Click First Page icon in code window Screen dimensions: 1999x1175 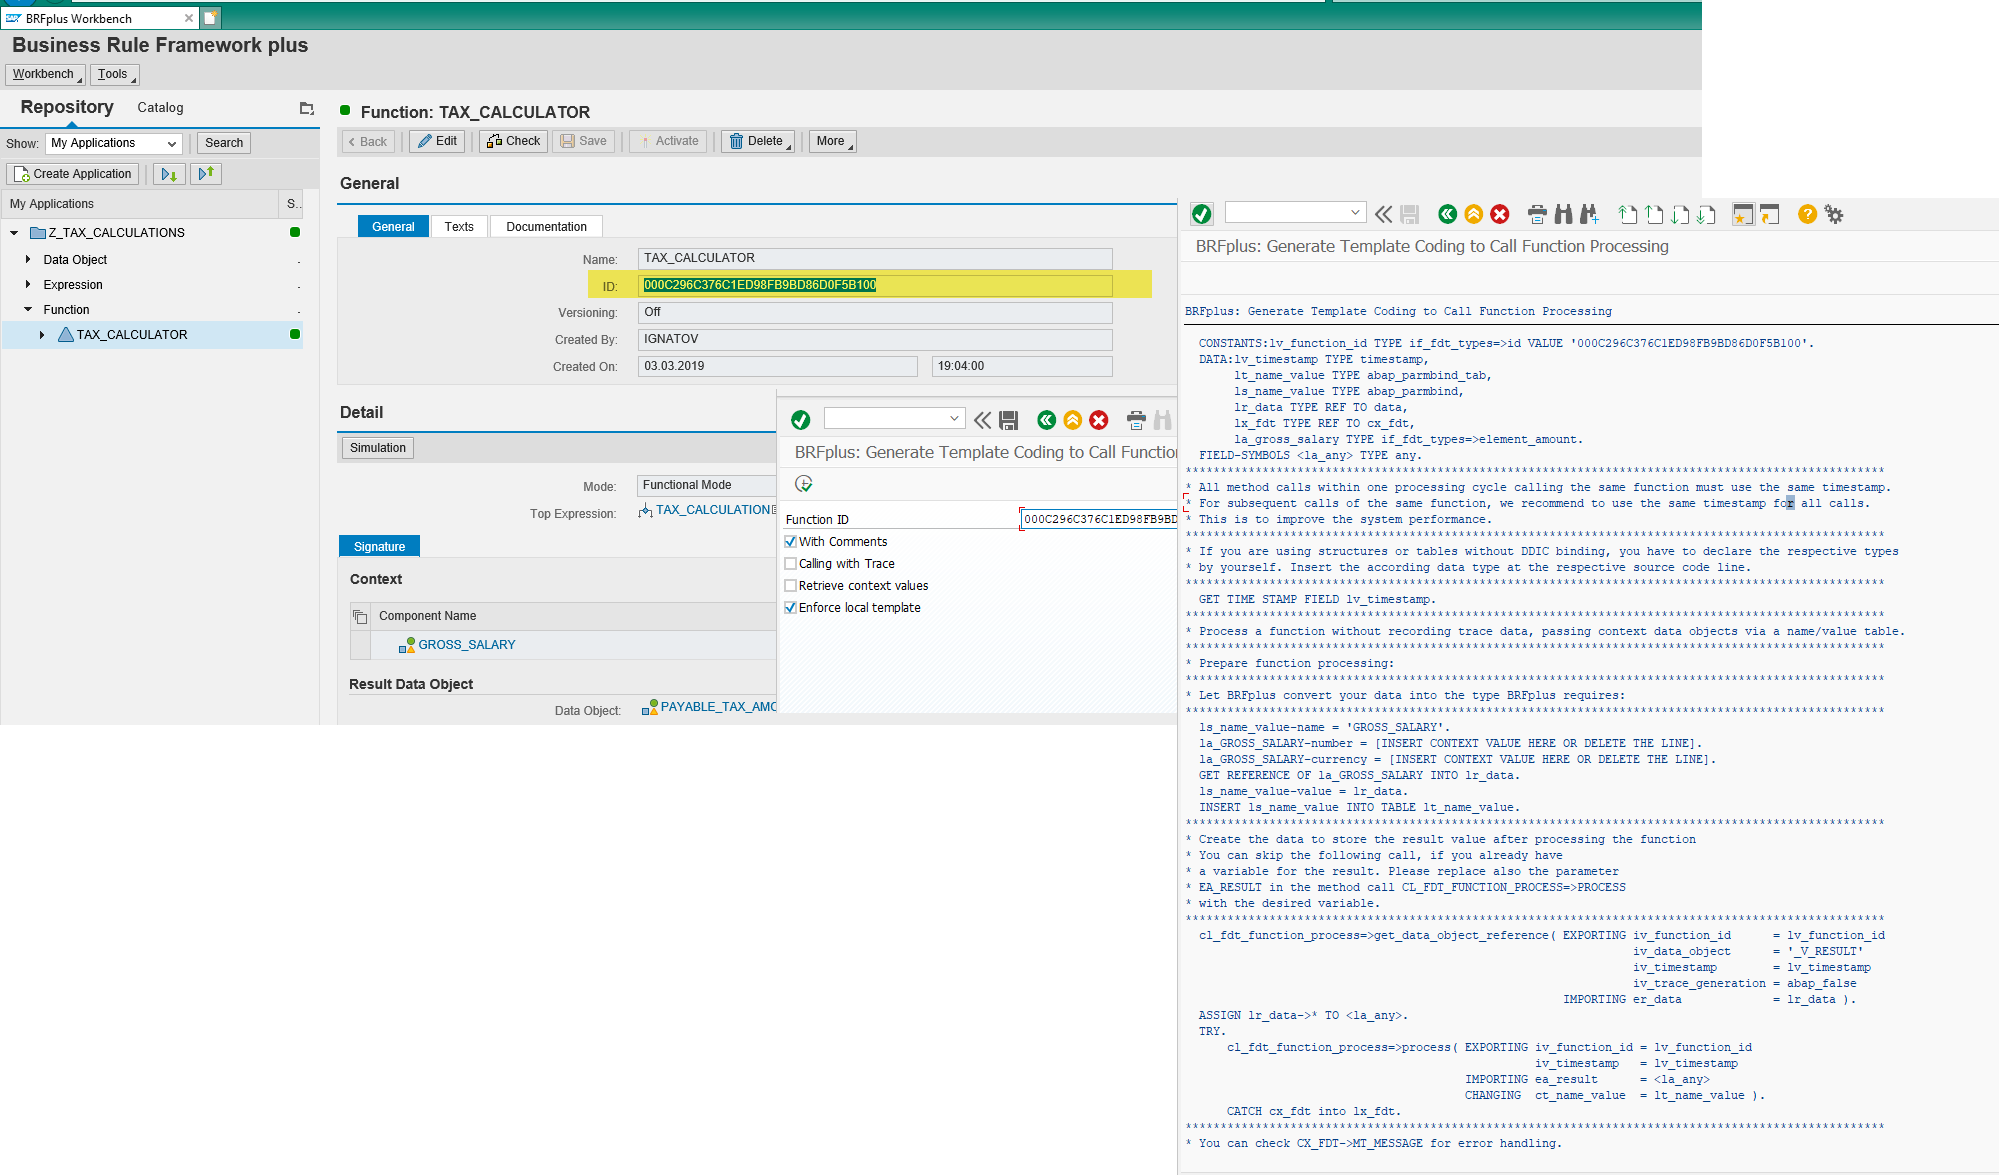click(x=1628, y=214)
